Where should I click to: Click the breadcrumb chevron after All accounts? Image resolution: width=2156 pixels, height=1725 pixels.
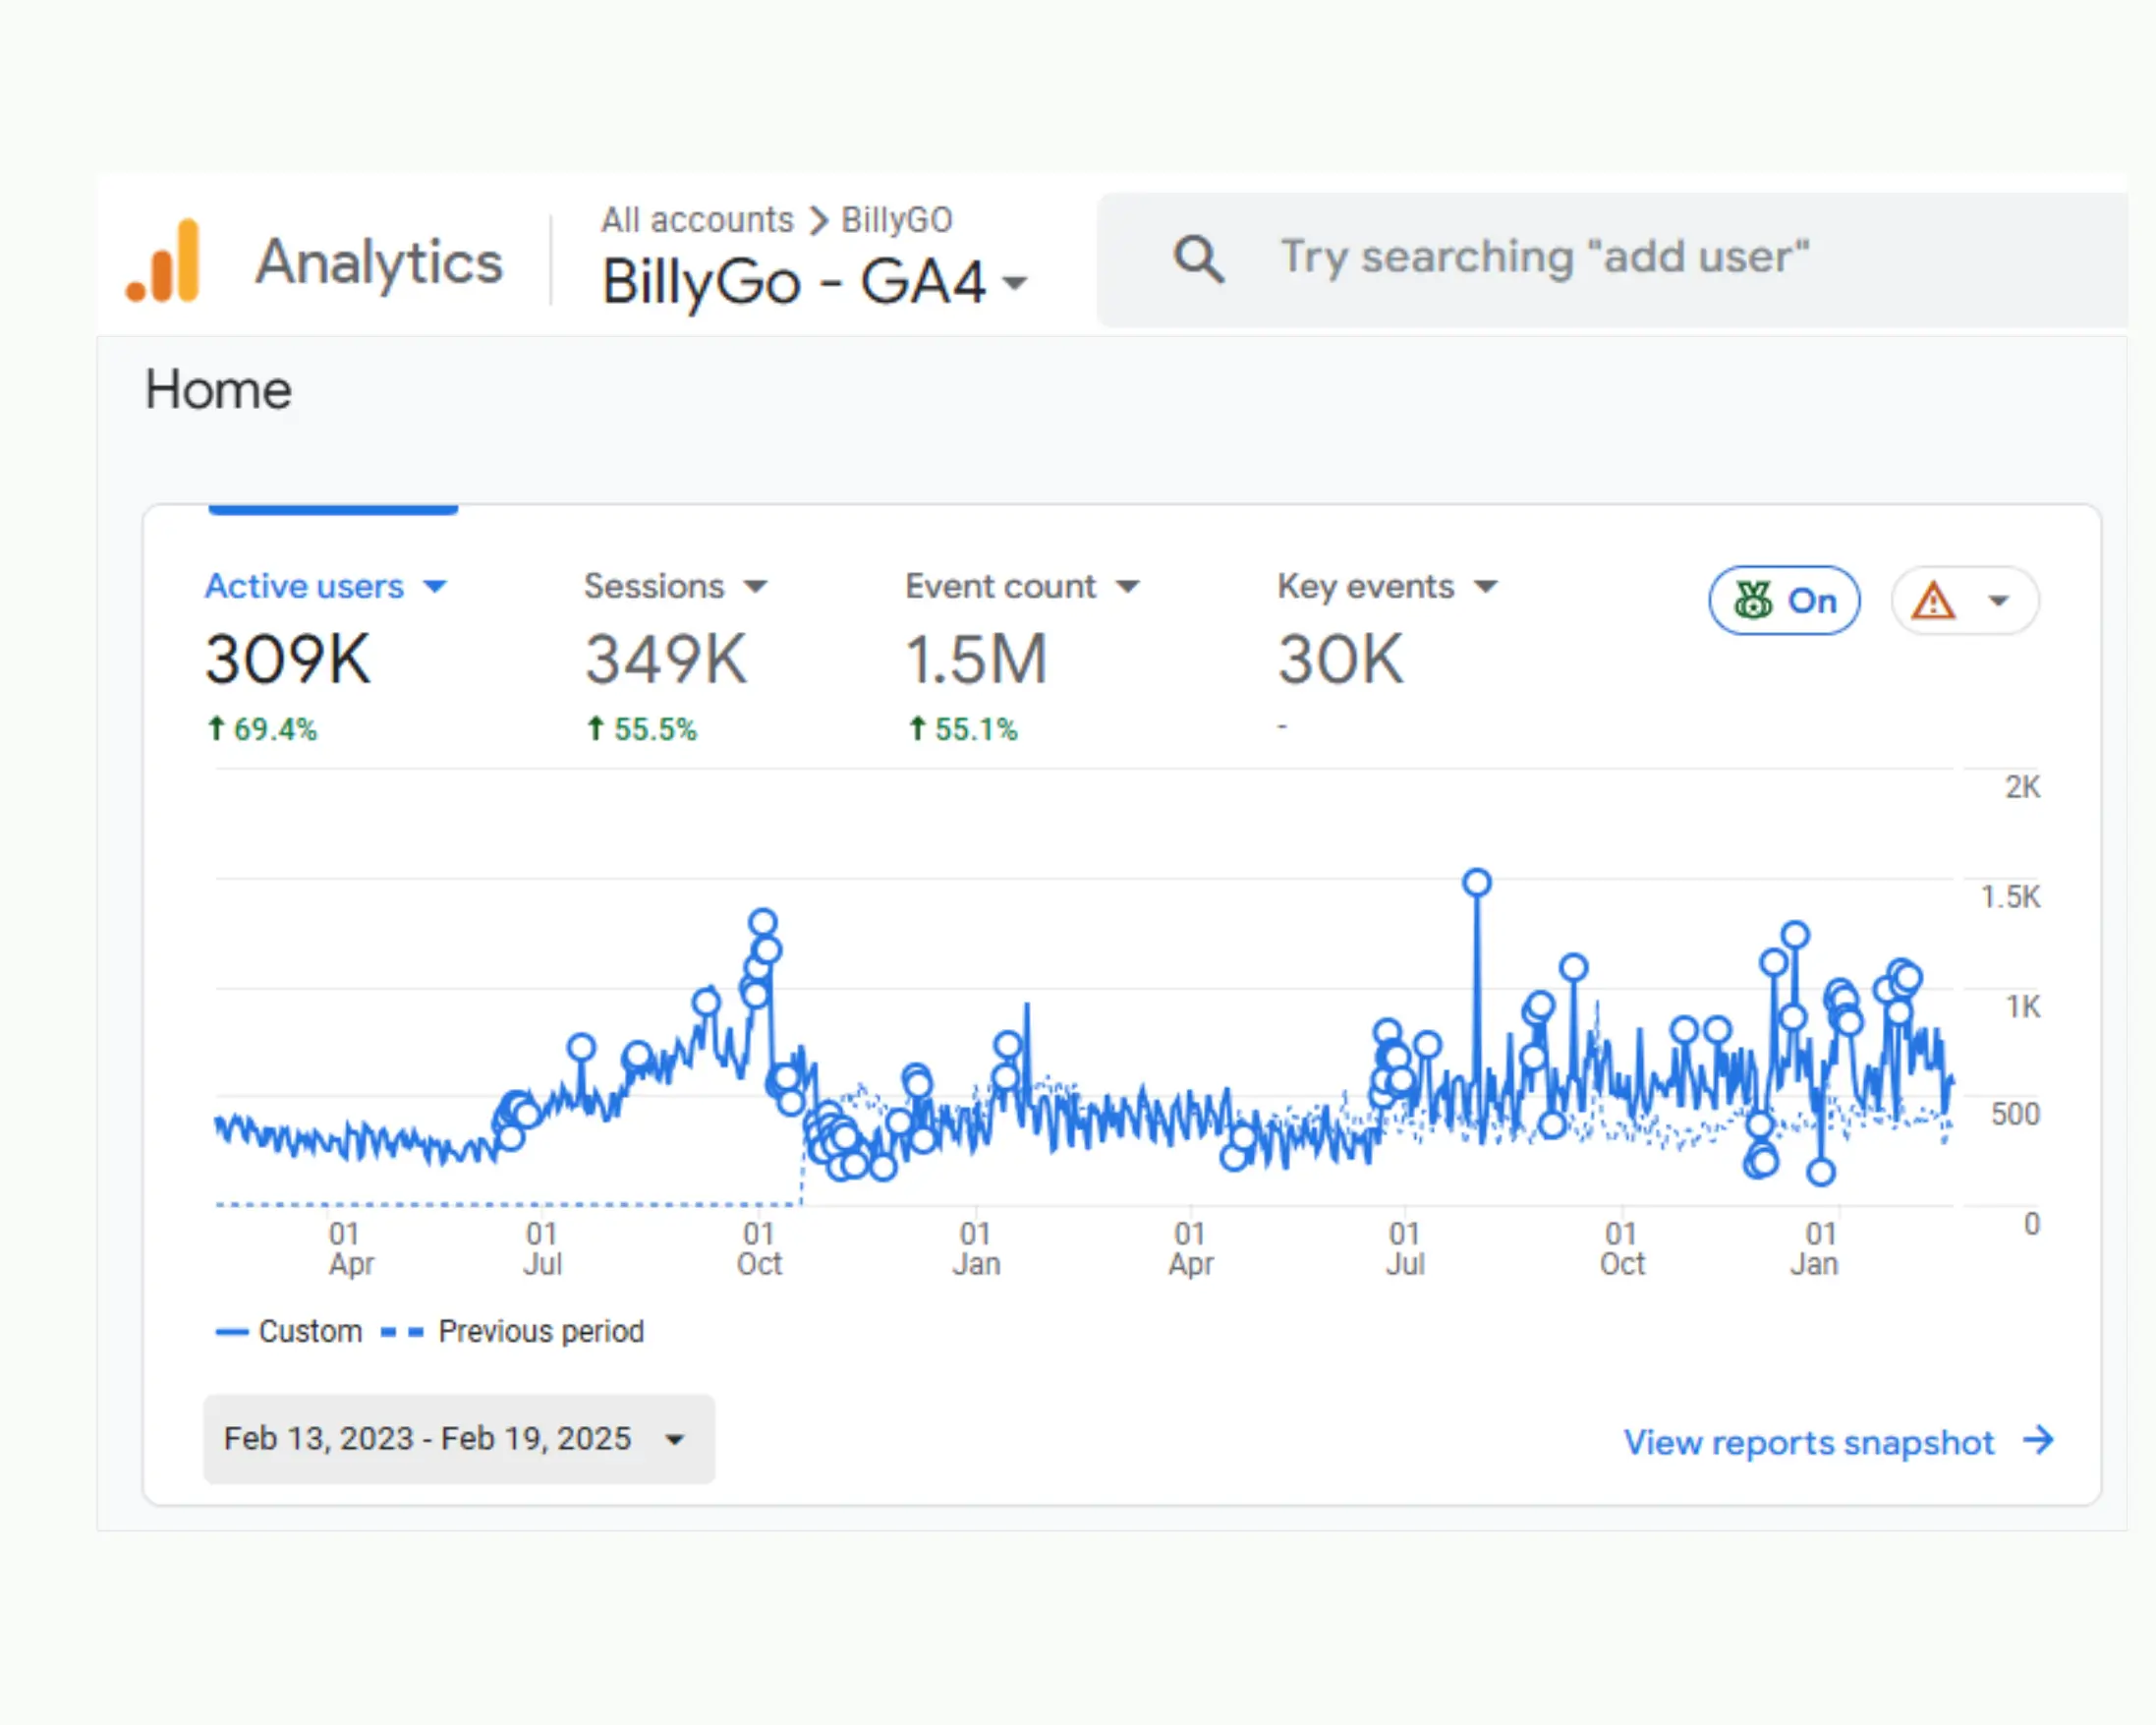tap(818, 220)
